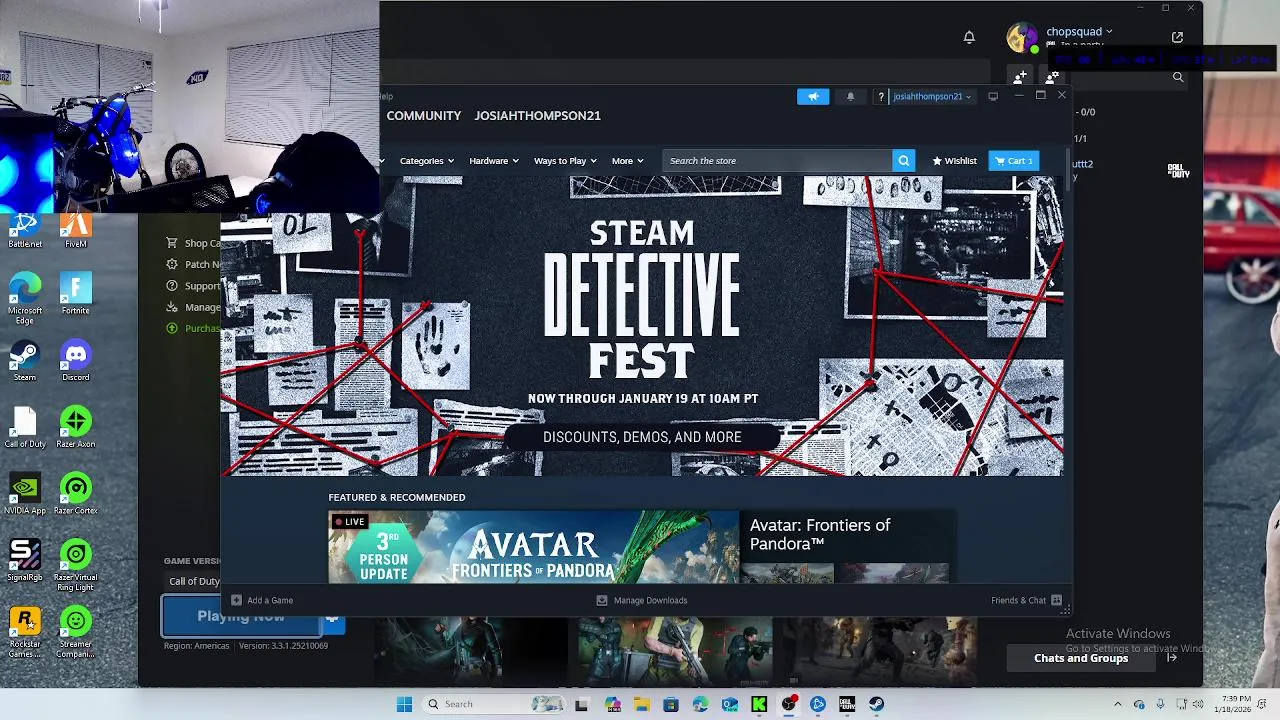
Task: Switch to Big Picture mode monitor icon
Action: point(993,96)
